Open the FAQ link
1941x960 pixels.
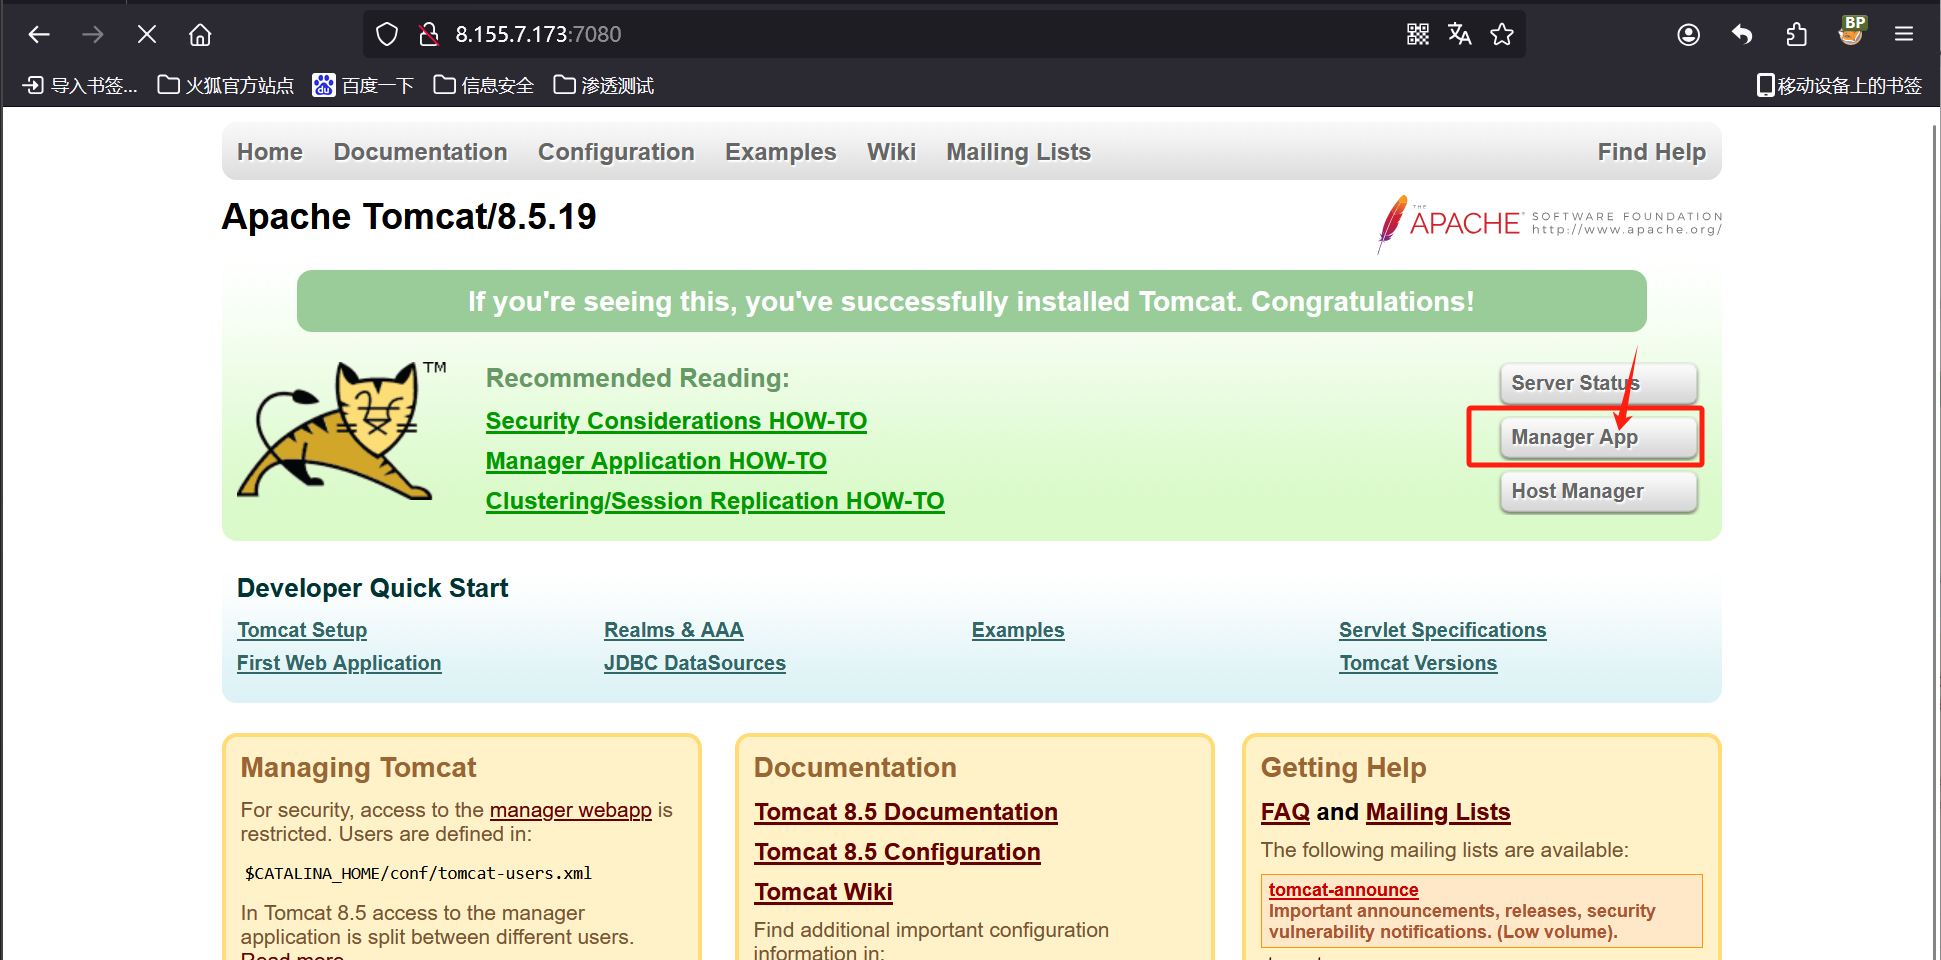(1285, 812)
